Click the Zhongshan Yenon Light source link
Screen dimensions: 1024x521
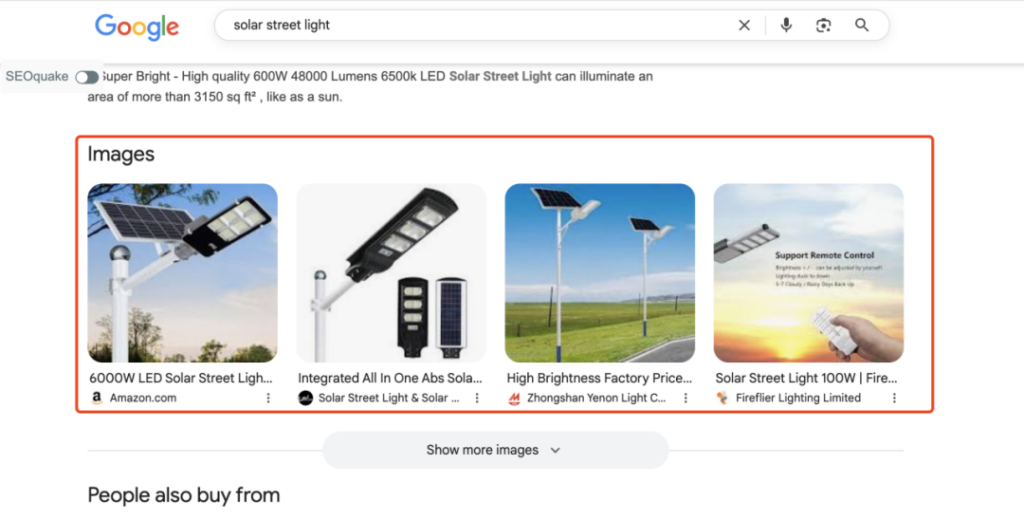pos(596,398)
